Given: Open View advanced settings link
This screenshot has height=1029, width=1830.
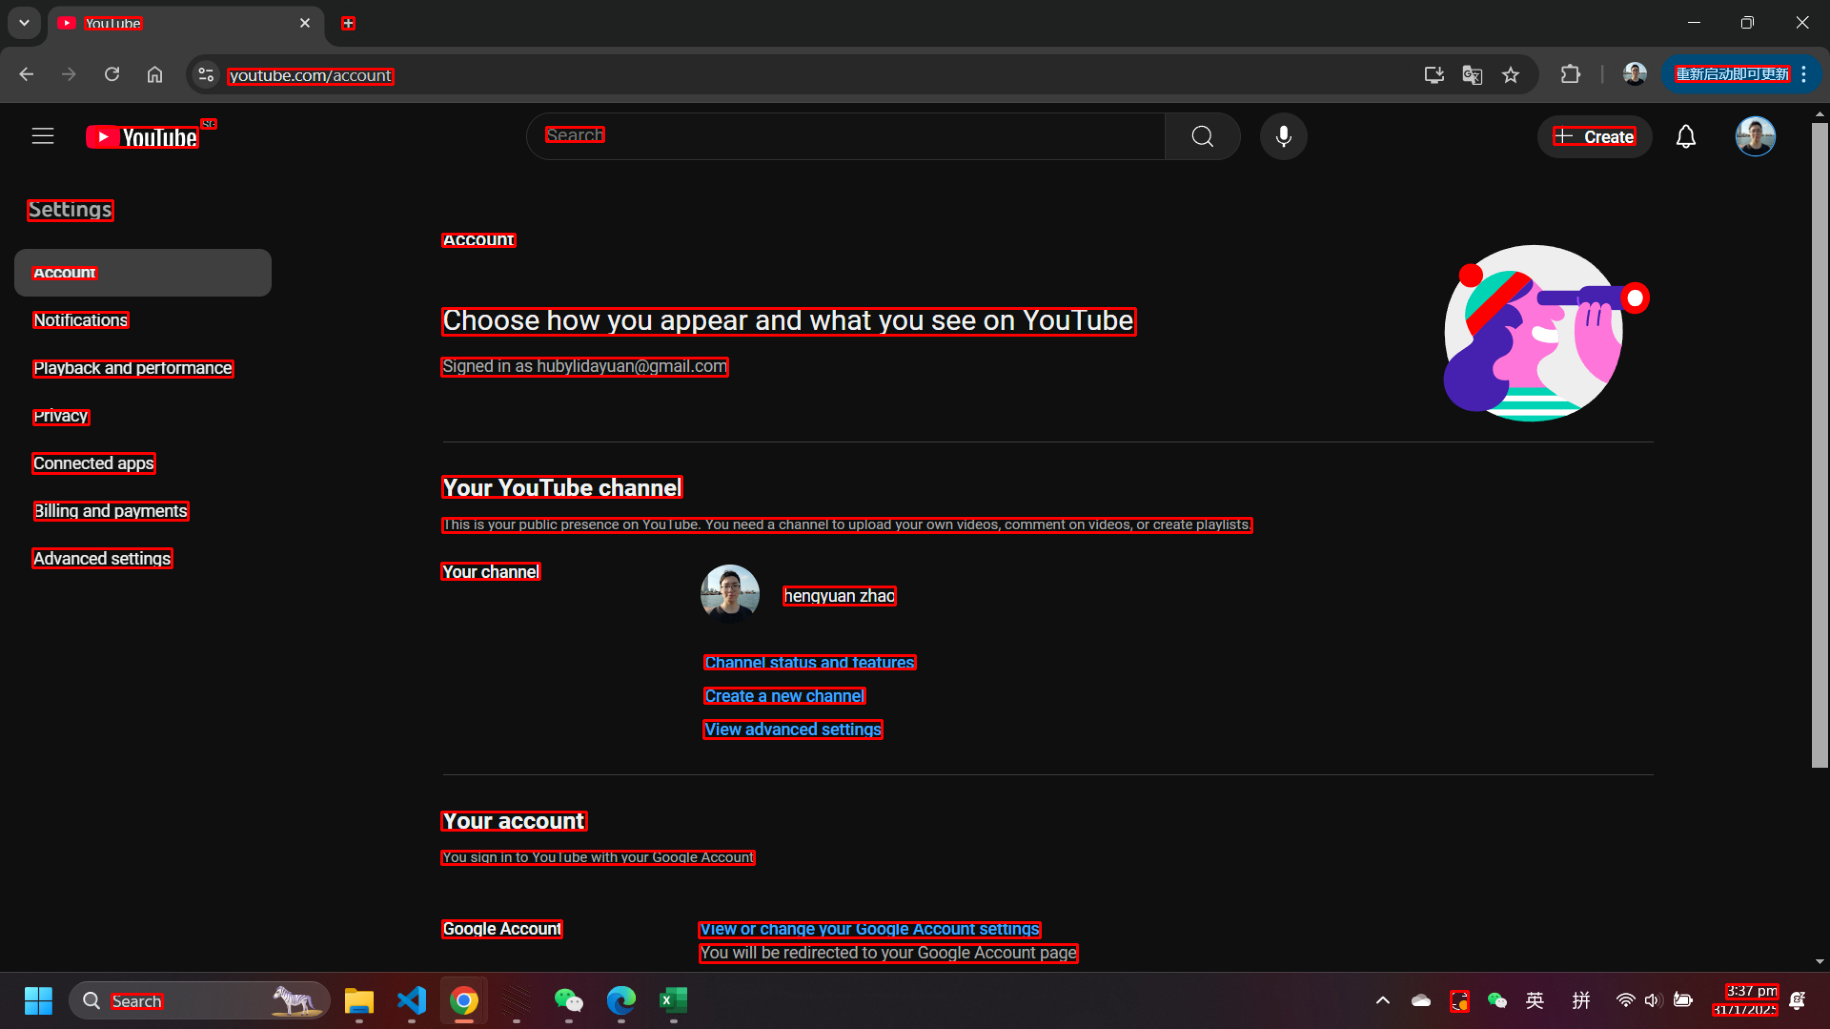Looking at the screenshot, I should 793,730.
